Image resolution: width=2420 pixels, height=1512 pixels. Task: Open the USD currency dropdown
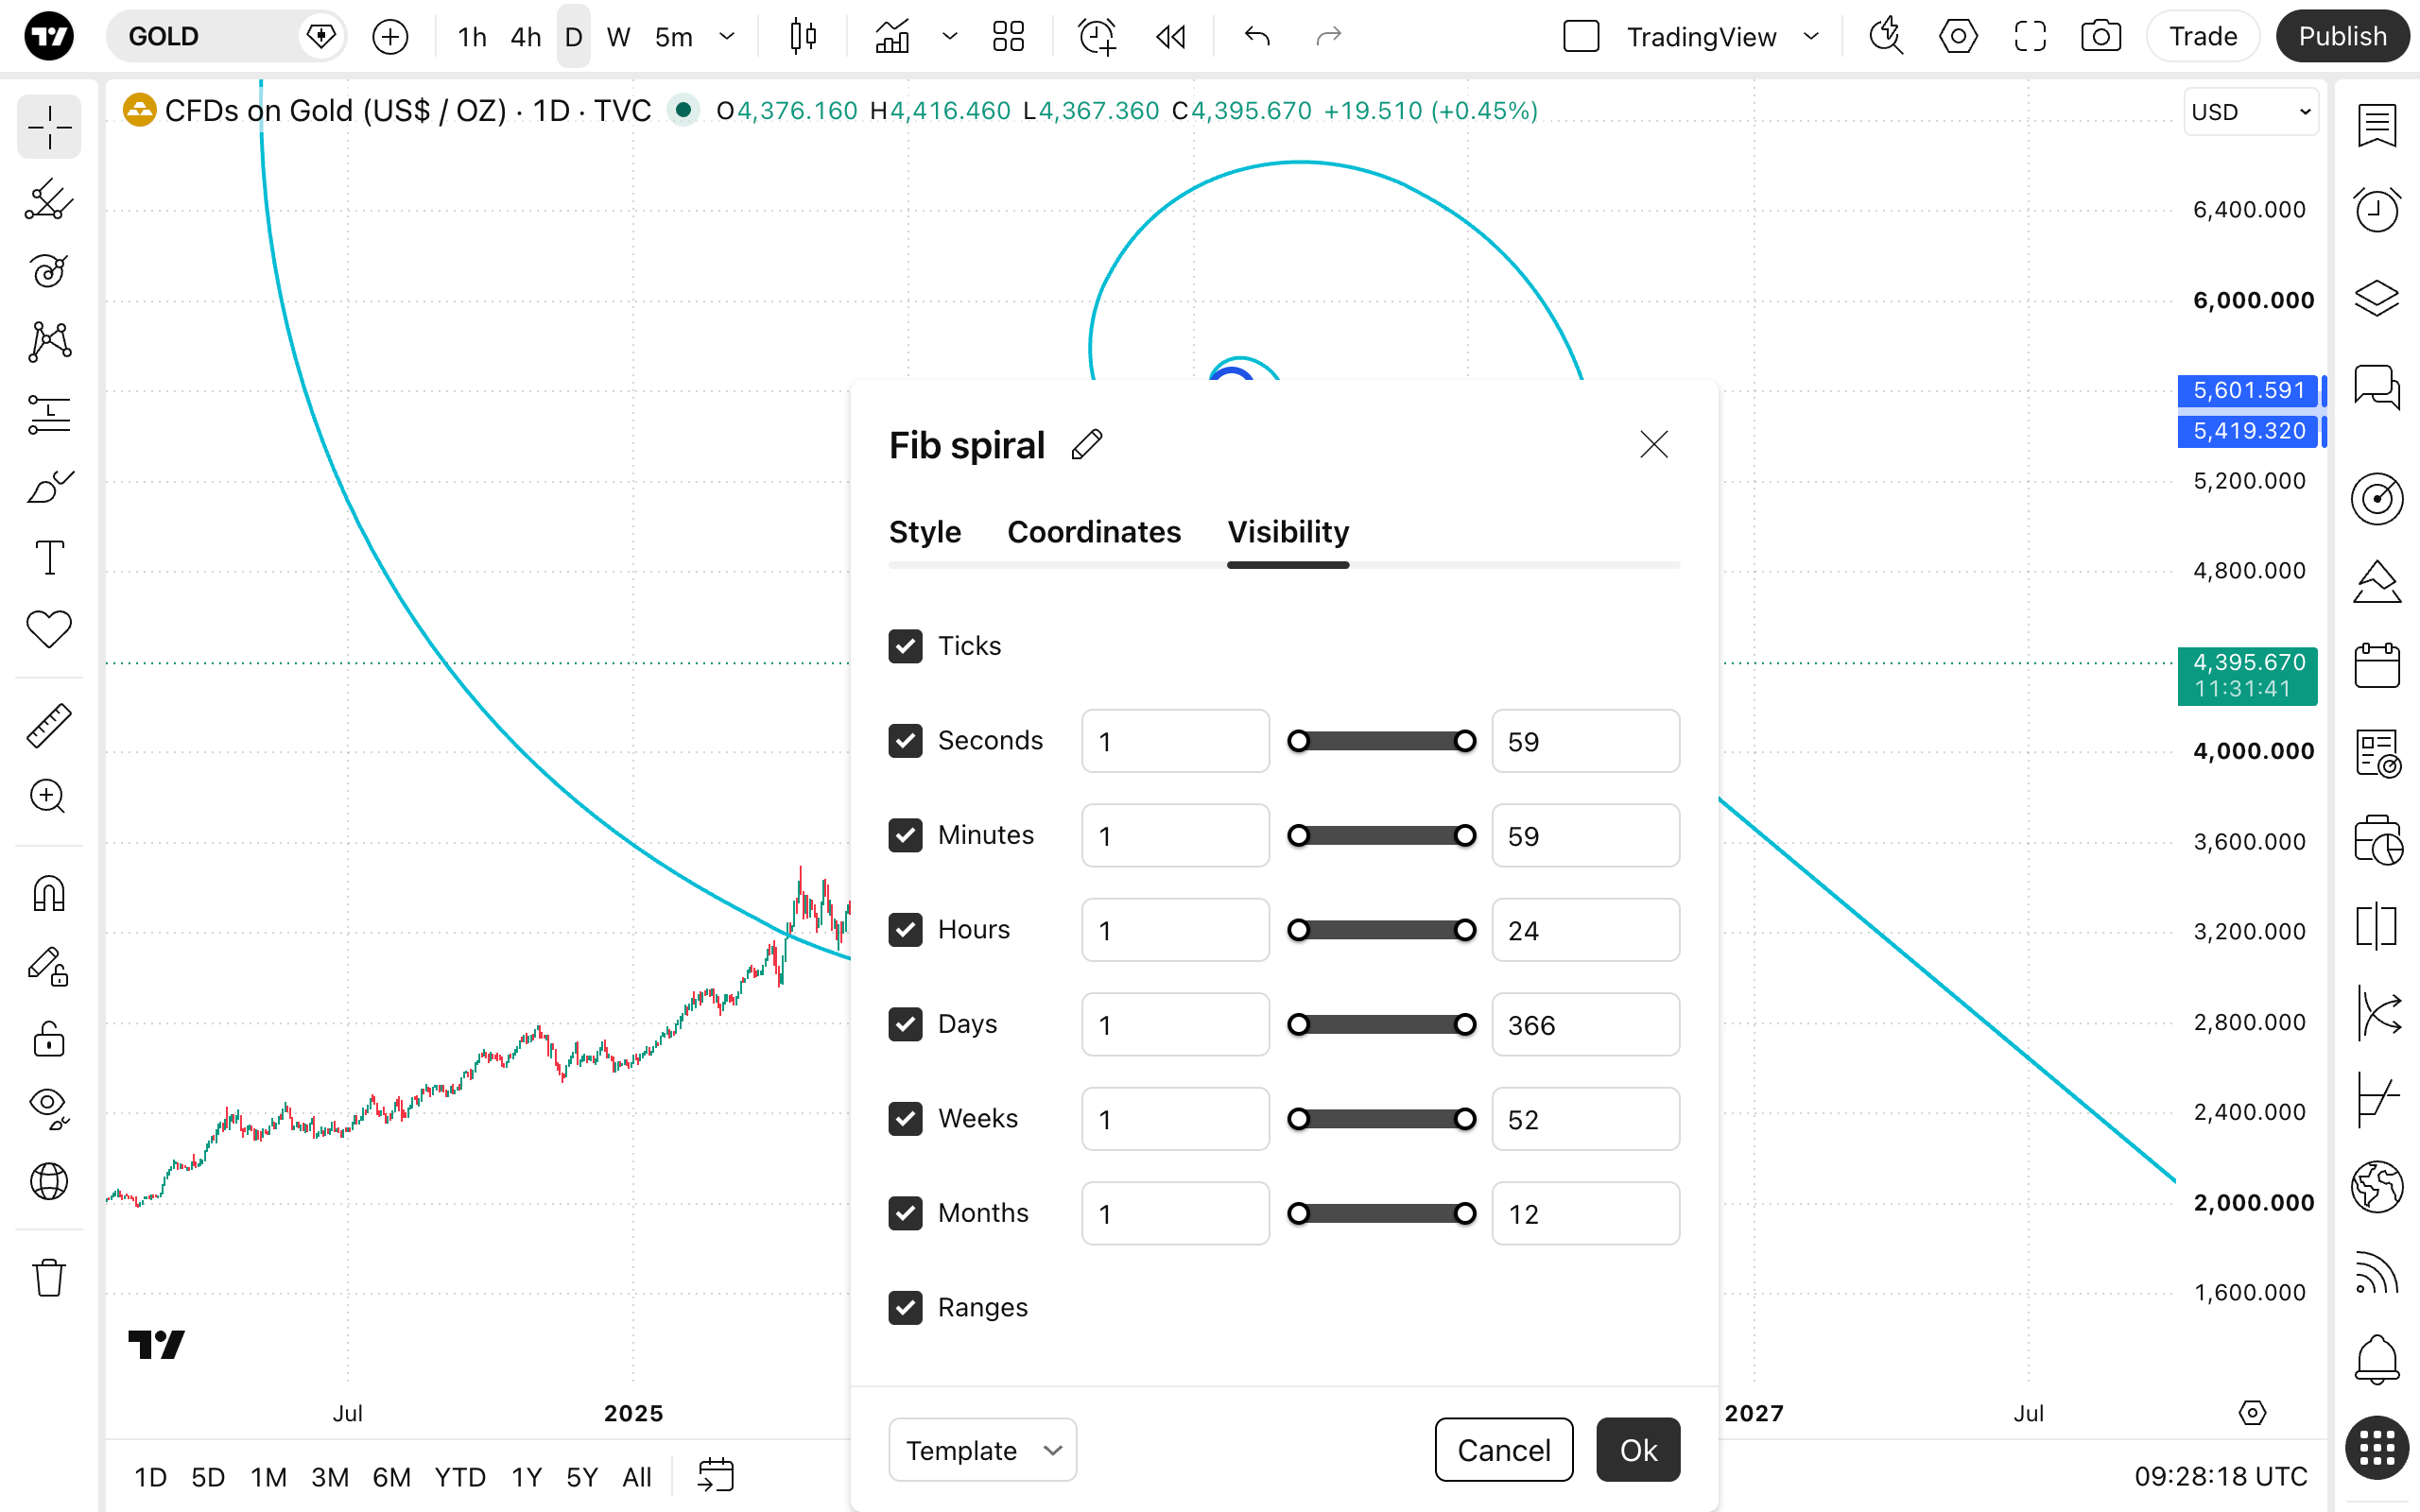click(2250, 112)
